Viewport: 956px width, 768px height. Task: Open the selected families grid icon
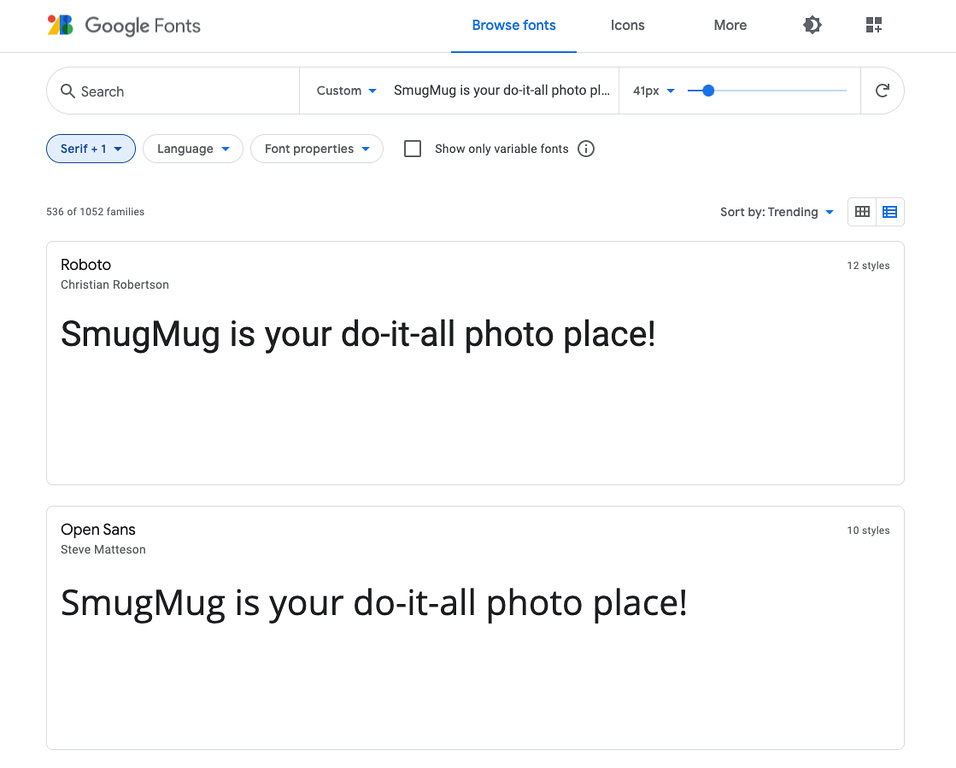coord(874,25)
